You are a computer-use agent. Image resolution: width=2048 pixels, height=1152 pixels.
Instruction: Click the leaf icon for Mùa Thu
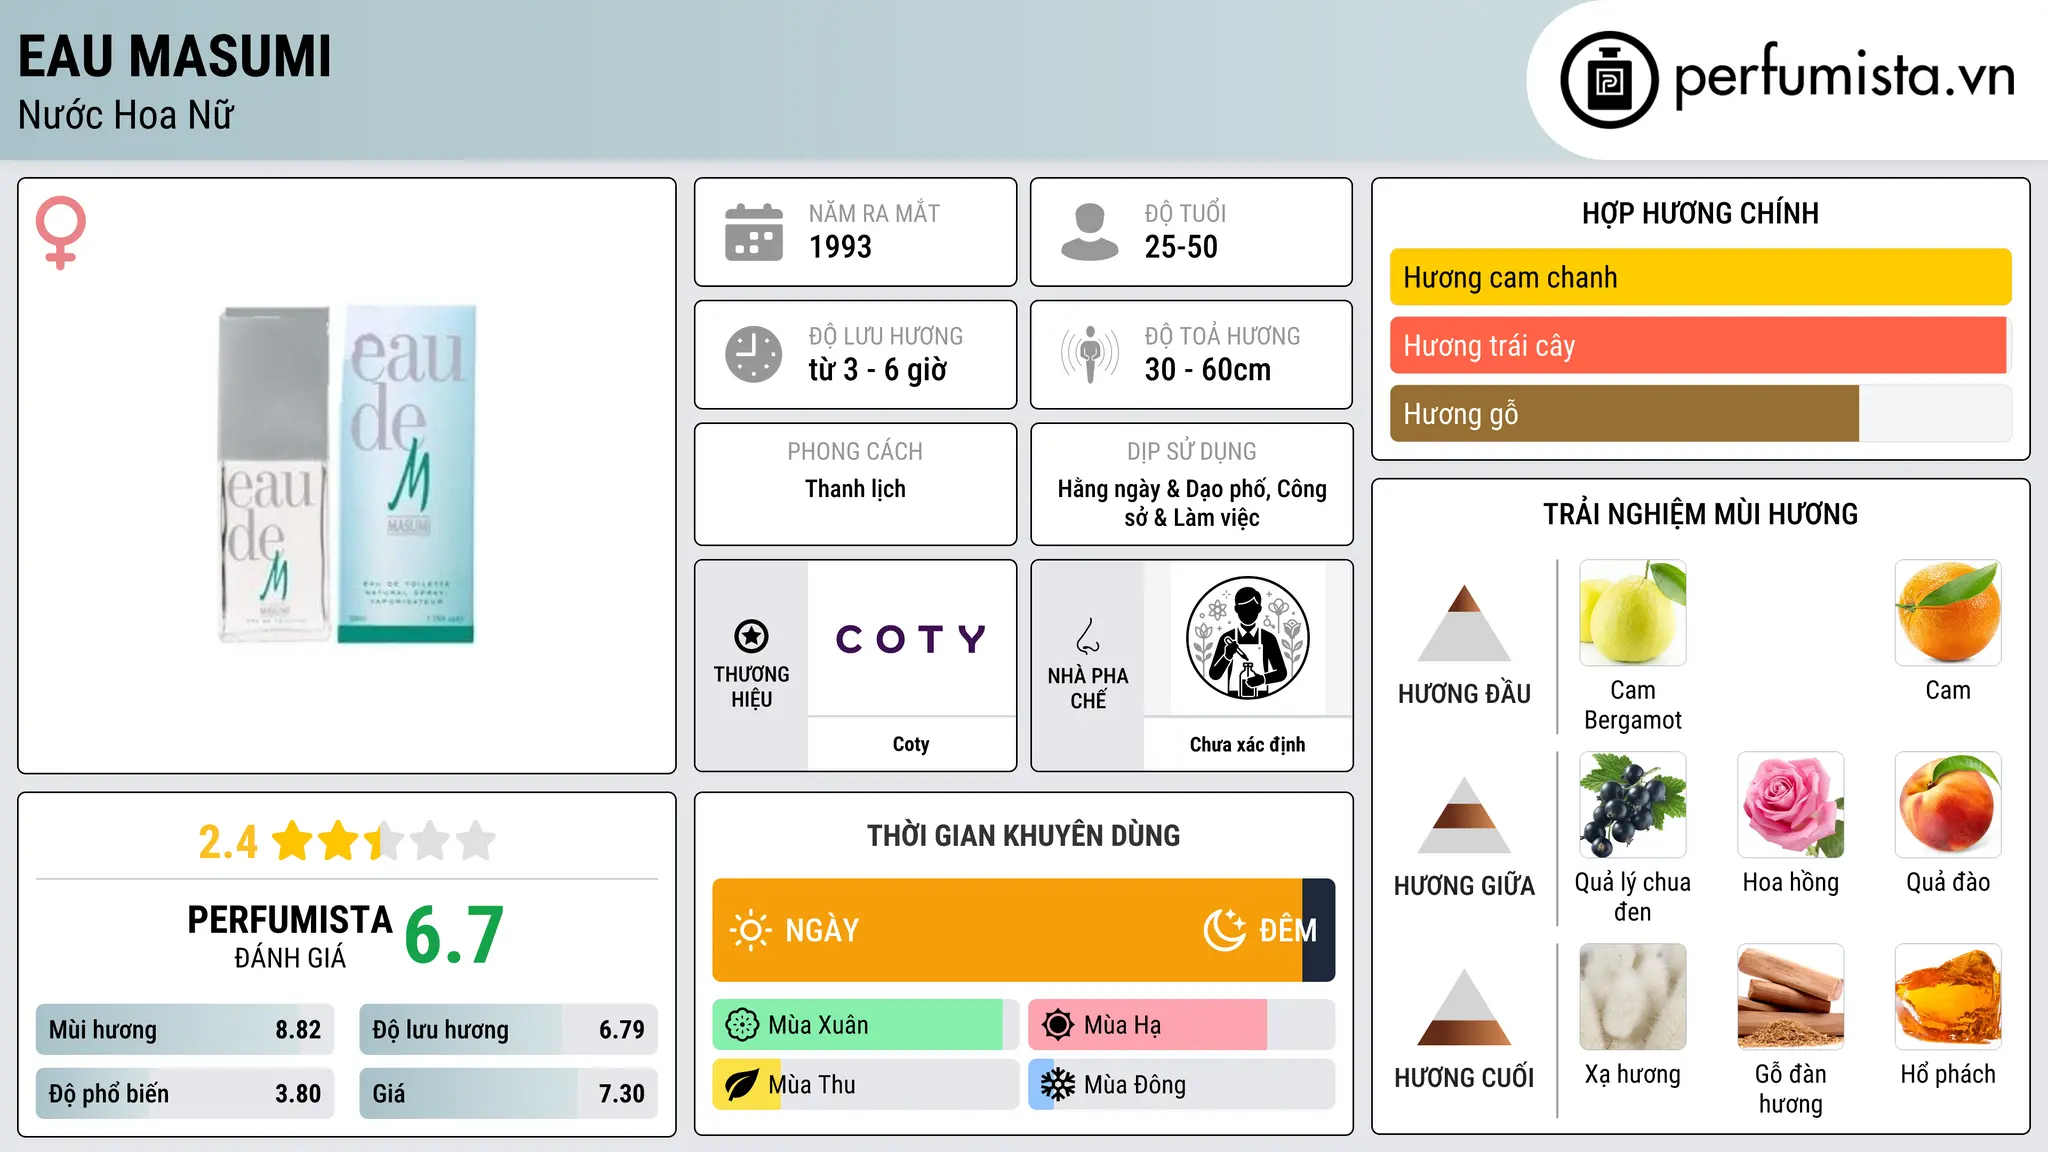[x=742, y=1085]
